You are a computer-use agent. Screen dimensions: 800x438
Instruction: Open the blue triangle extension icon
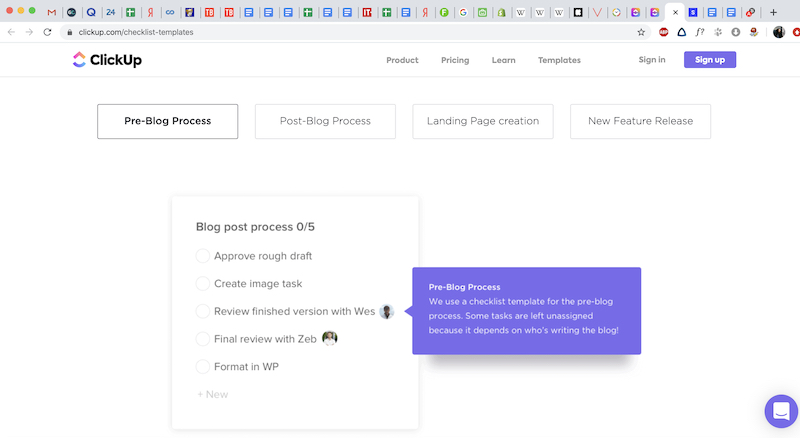point(682,32)
